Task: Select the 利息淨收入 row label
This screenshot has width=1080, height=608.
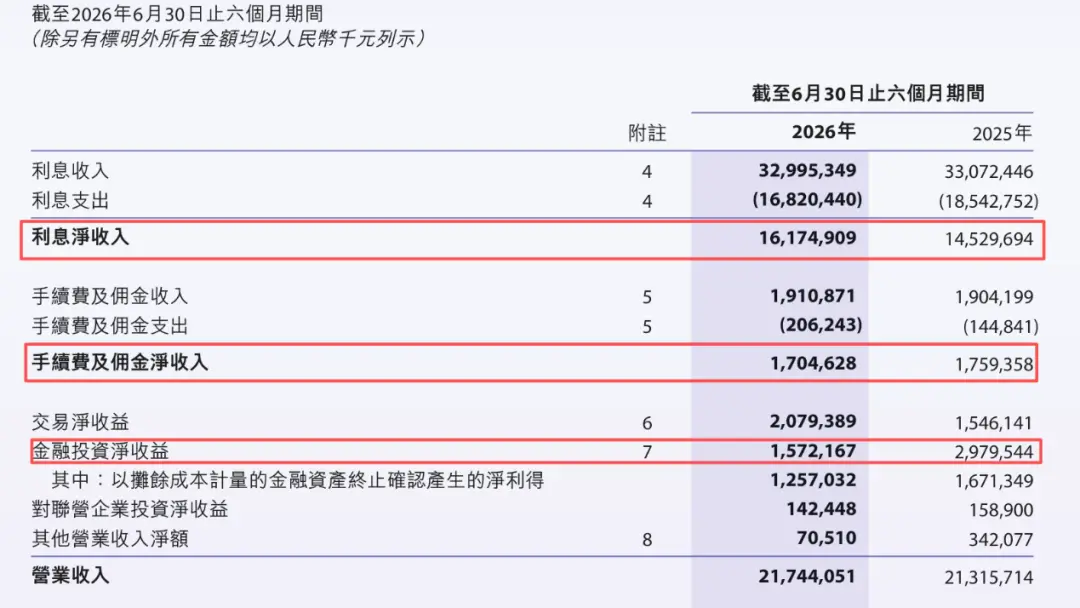Action: click(x=80, y=237)
